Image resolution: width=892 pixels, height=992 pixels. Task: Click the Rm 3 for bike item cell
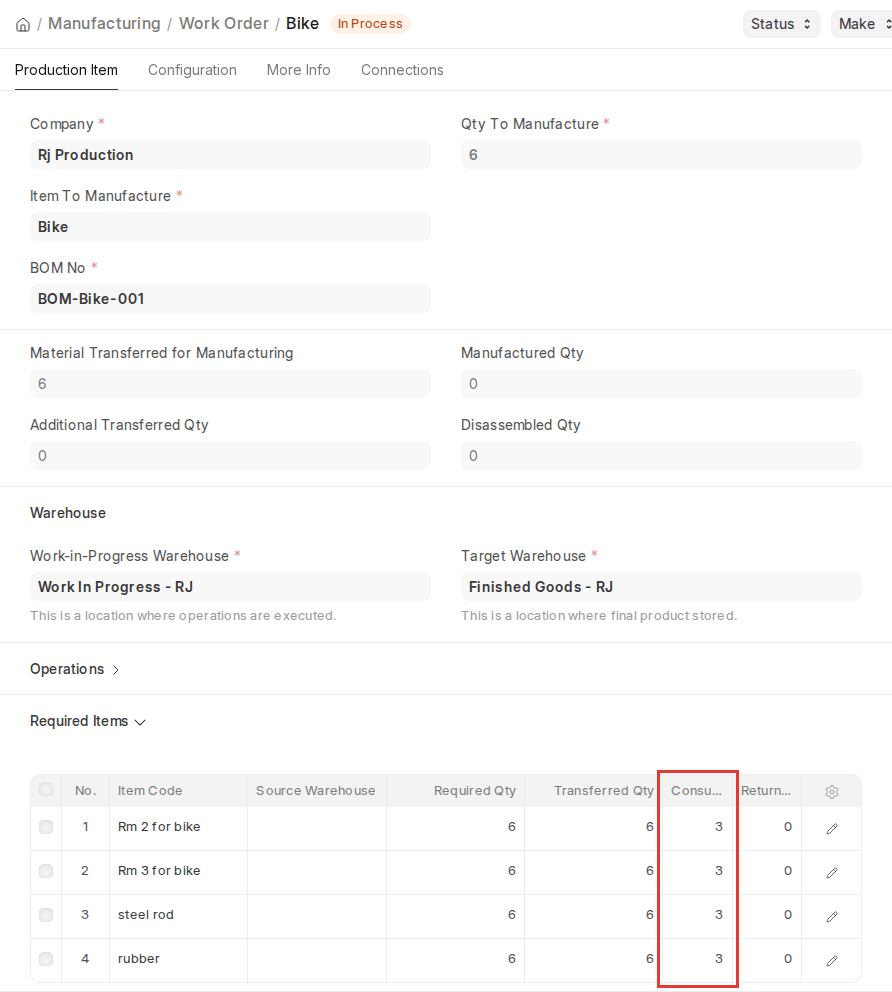click(178, 871)
